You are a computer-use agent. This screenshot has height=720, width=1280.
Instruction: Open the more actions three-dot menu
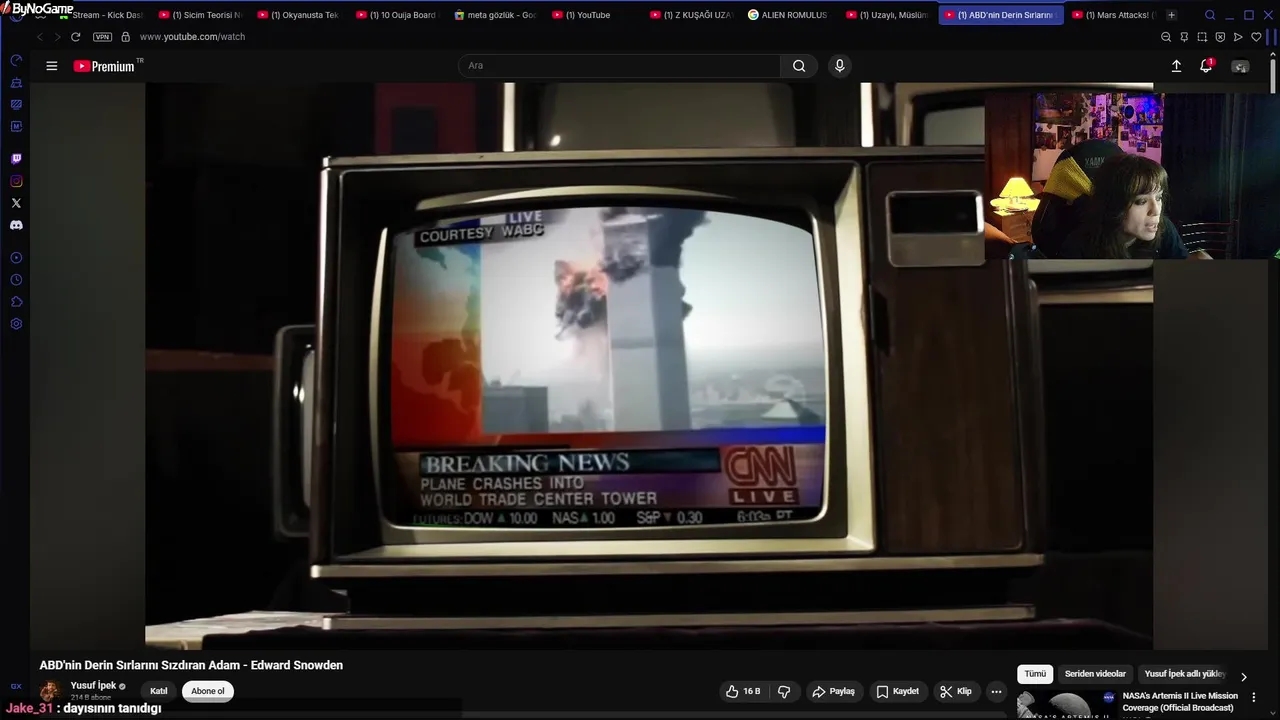[x=996, y=691]
